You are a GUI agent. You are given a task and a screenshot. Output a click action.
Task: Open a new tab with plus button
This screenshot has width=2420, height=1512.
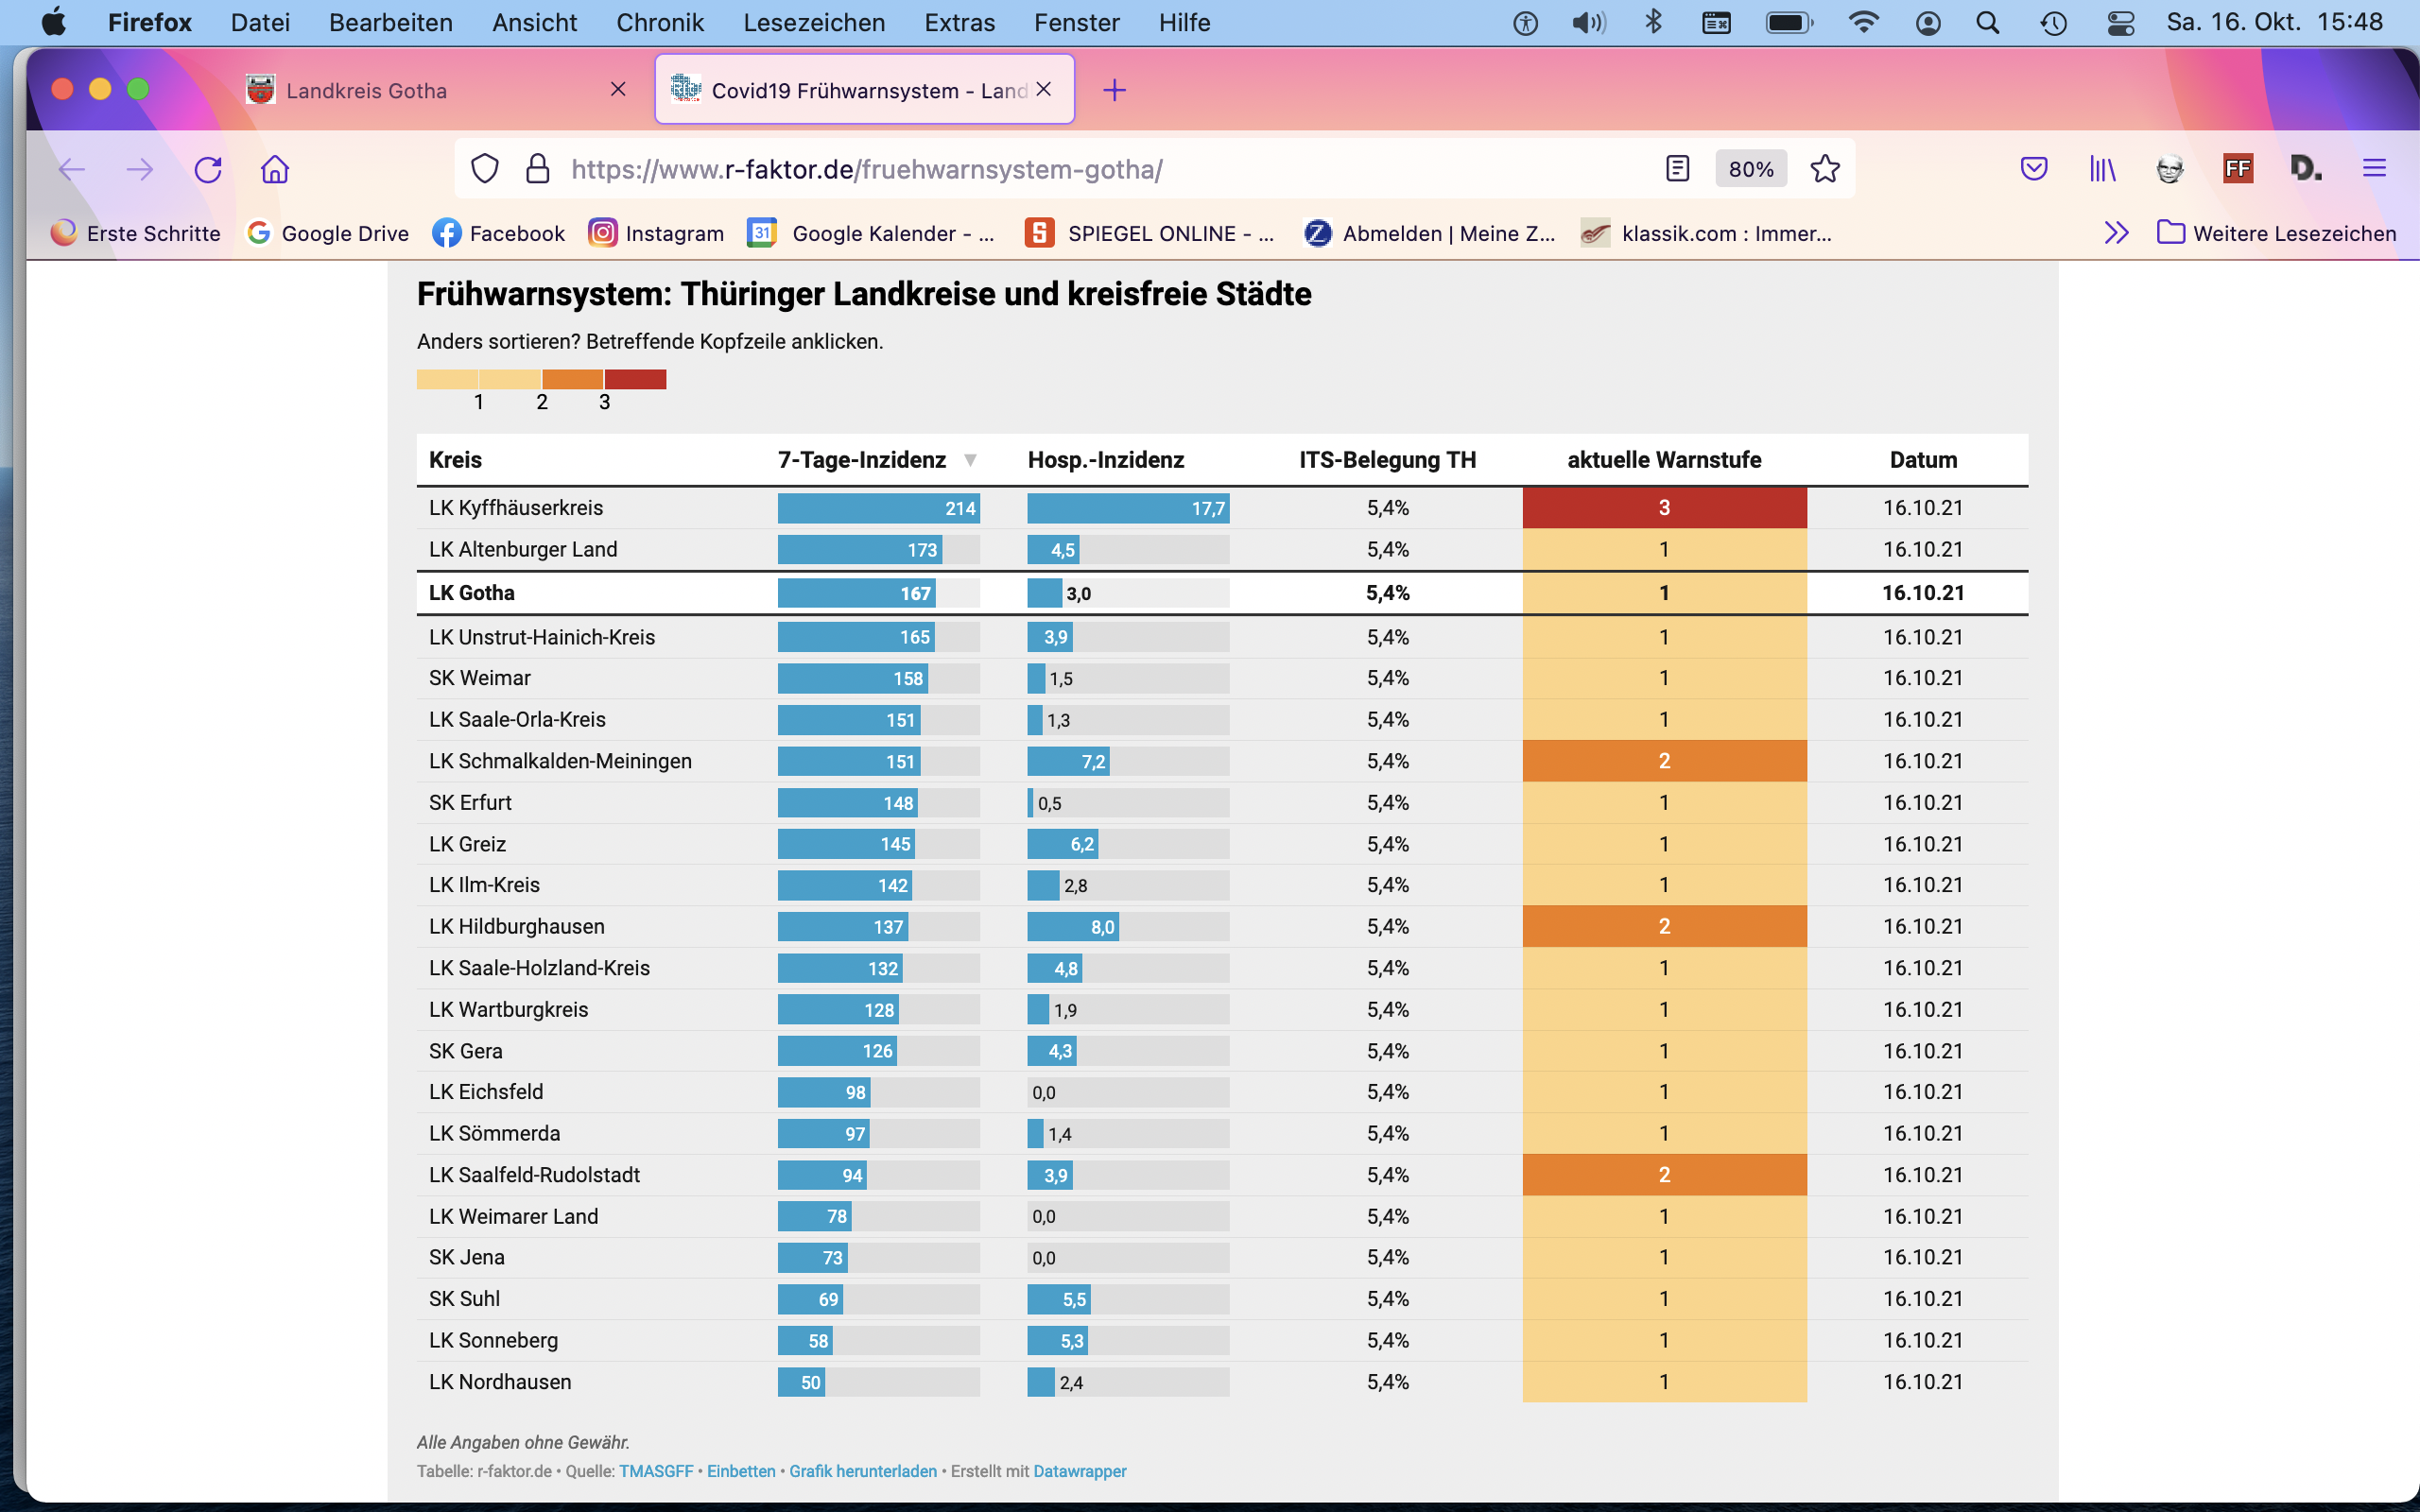[1114, 90]
